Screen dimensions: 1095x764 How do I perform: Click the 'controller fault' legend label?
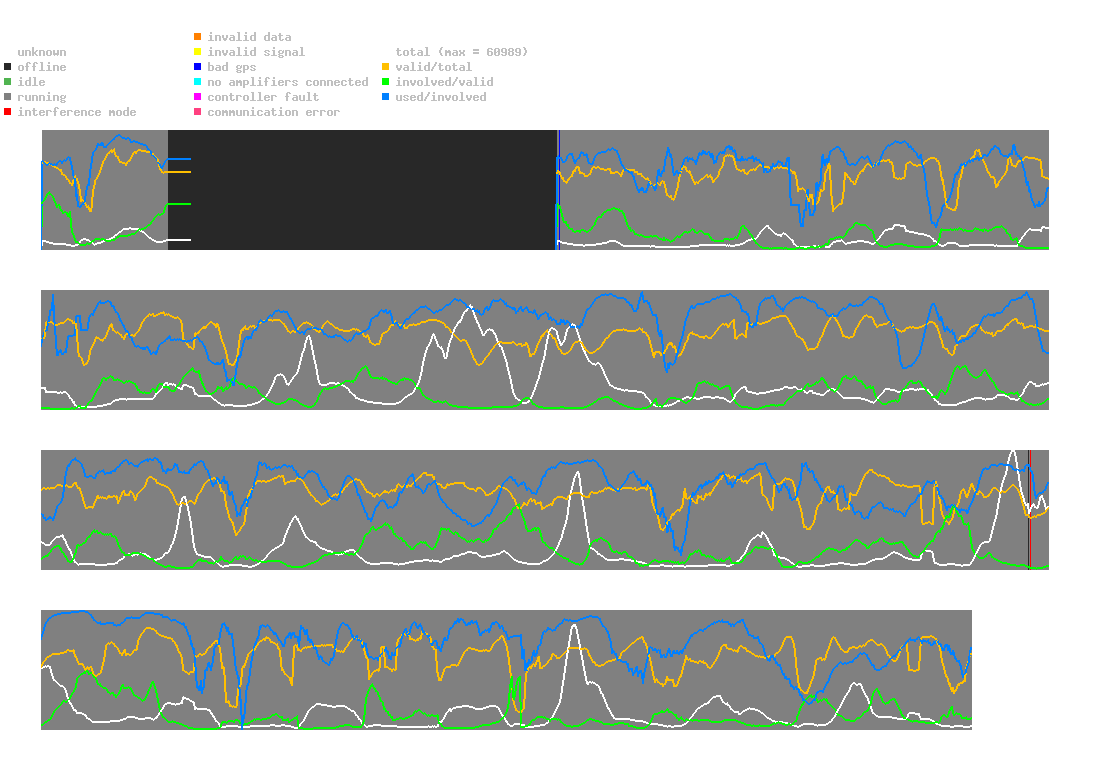pyautogui.click(x=263, y=97)
